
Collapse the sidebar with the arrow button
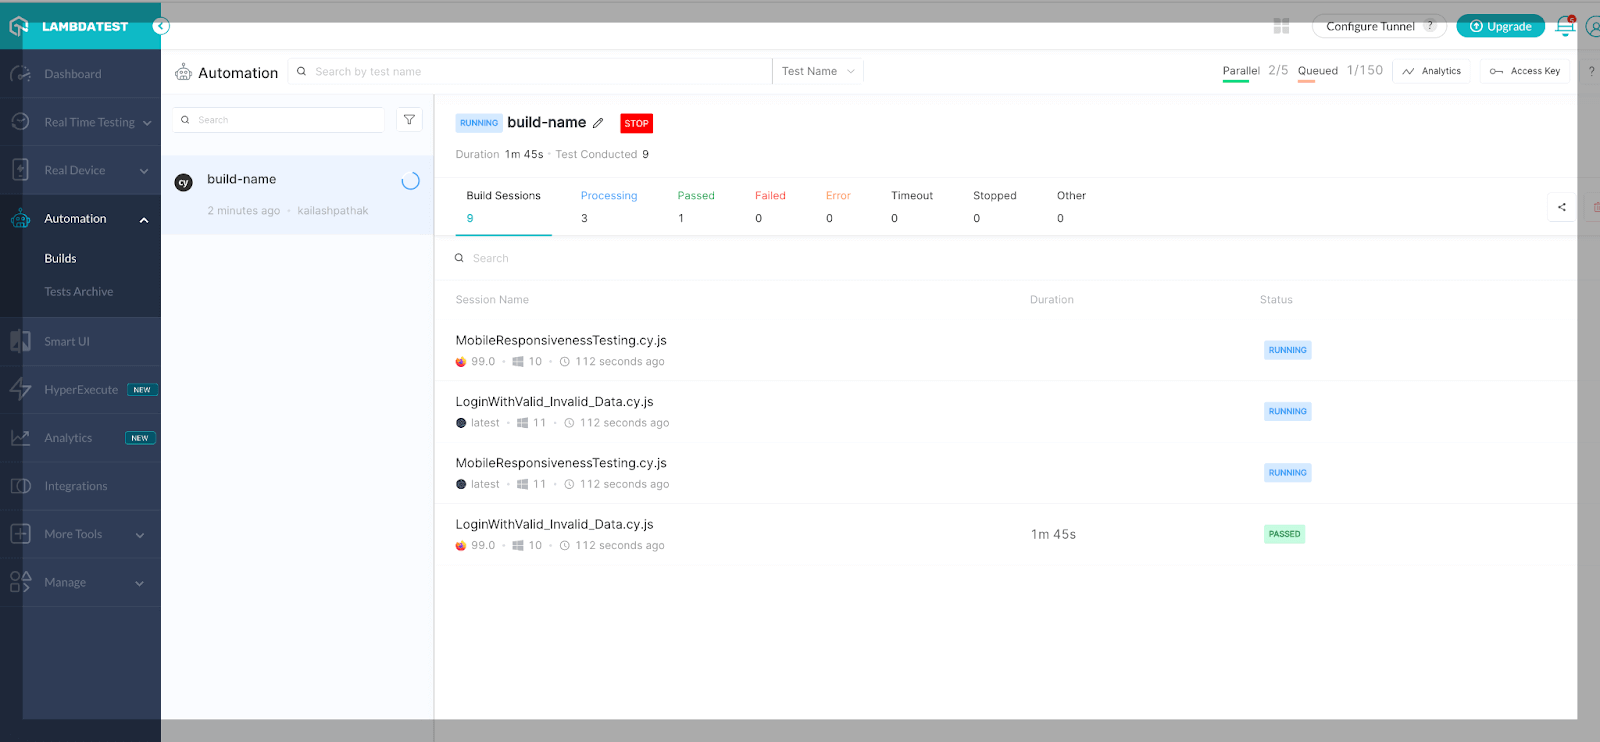coord(161,27)
